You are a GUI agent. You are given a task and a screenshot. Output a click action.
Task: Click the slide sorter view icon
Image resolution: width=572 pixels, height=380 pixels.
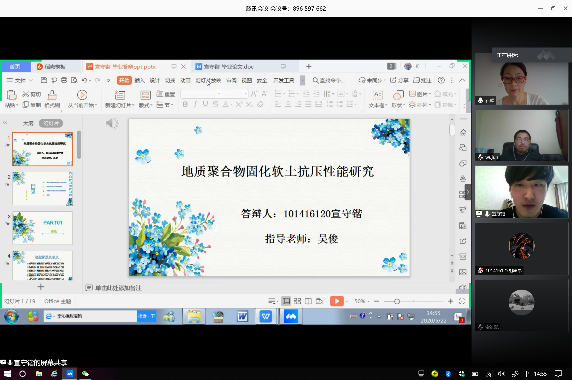tap(297, 301)
